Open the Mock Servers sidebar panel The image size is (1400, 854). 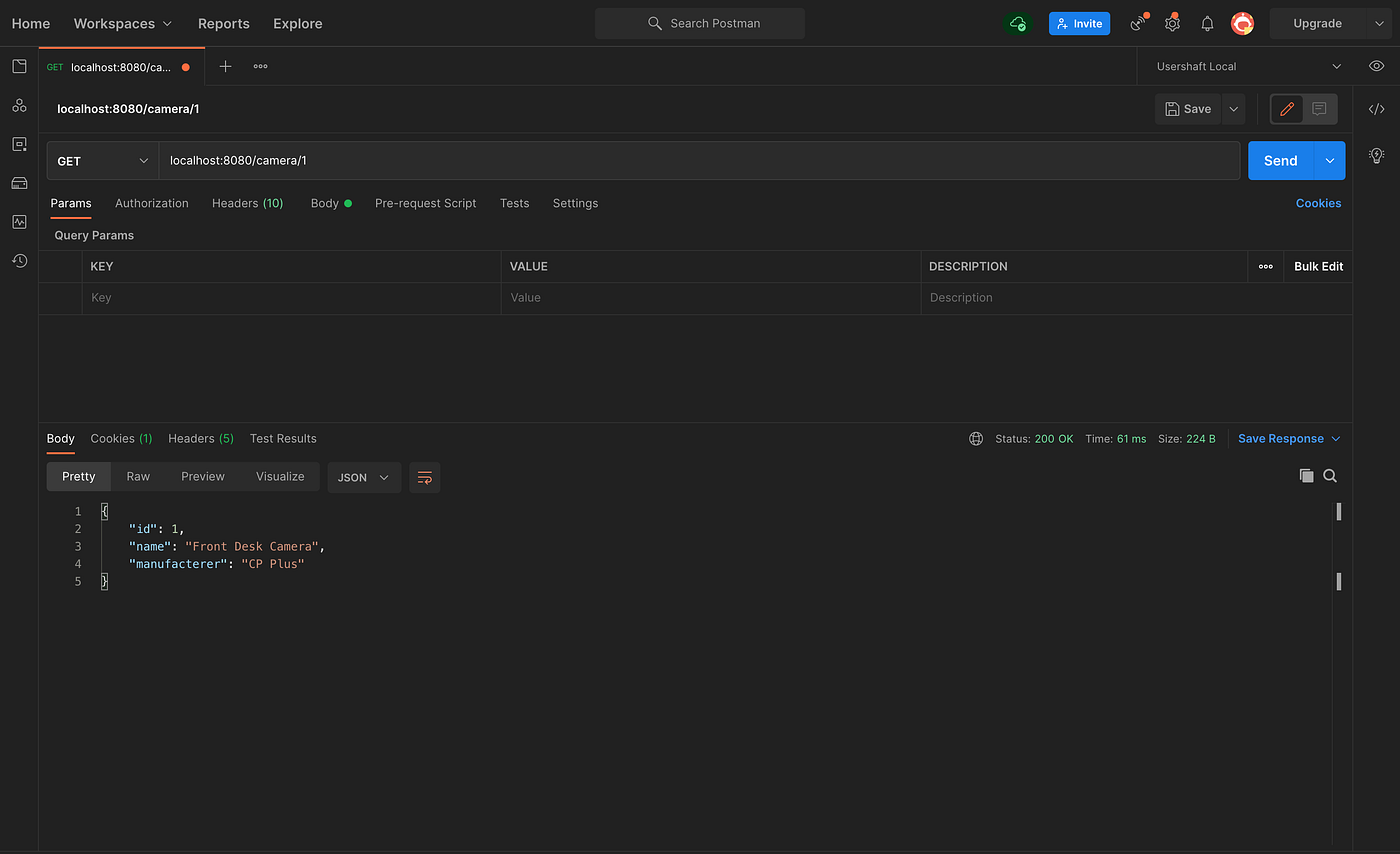[18, 183]
